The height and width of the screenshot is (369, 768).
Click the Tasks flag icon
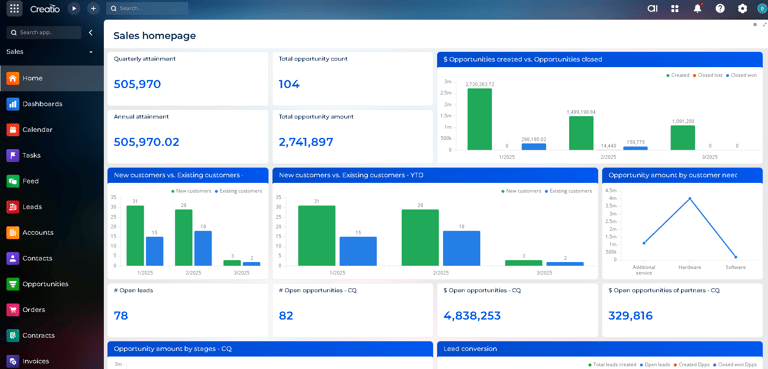(13, 155)
